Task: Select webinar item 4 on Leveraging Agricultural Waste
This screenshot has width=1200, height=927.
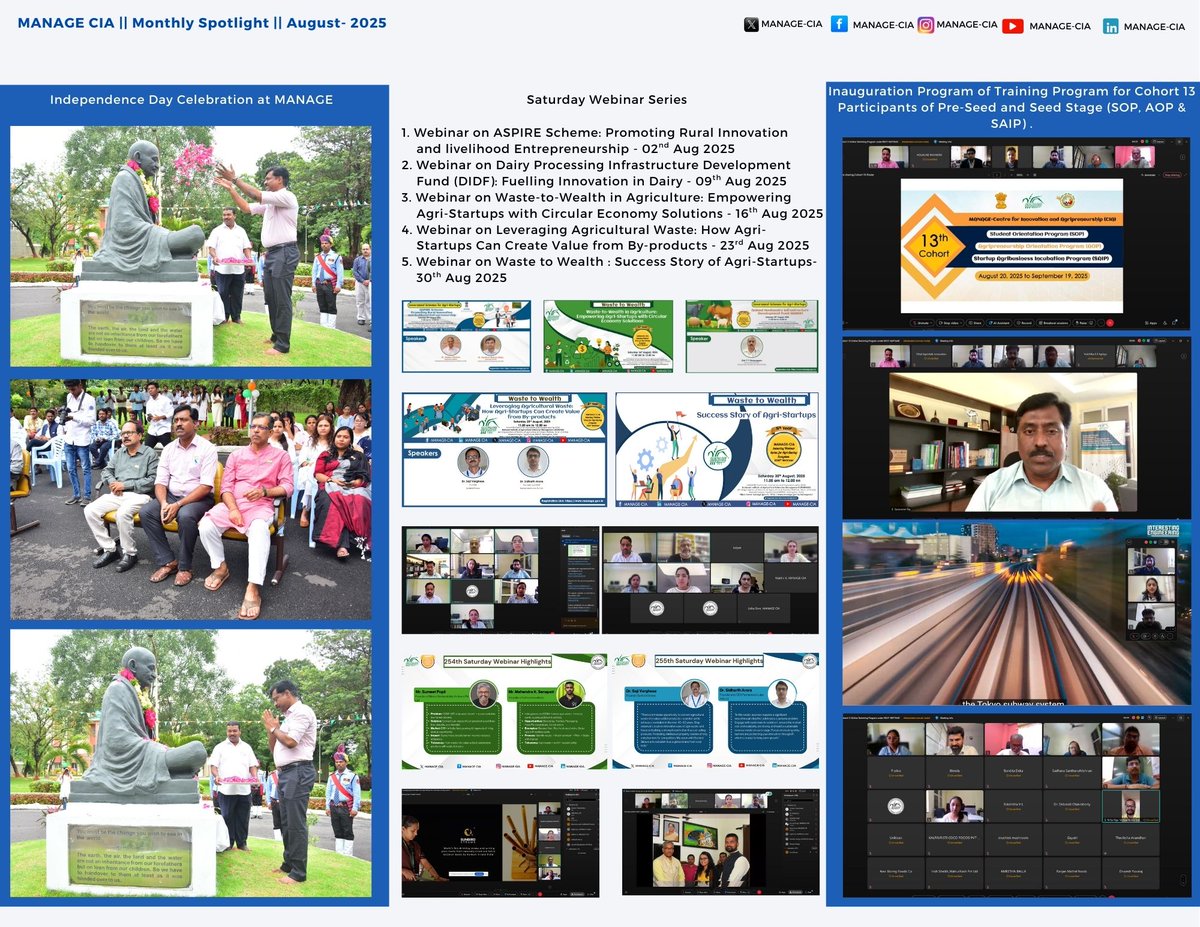Action: 605,238
